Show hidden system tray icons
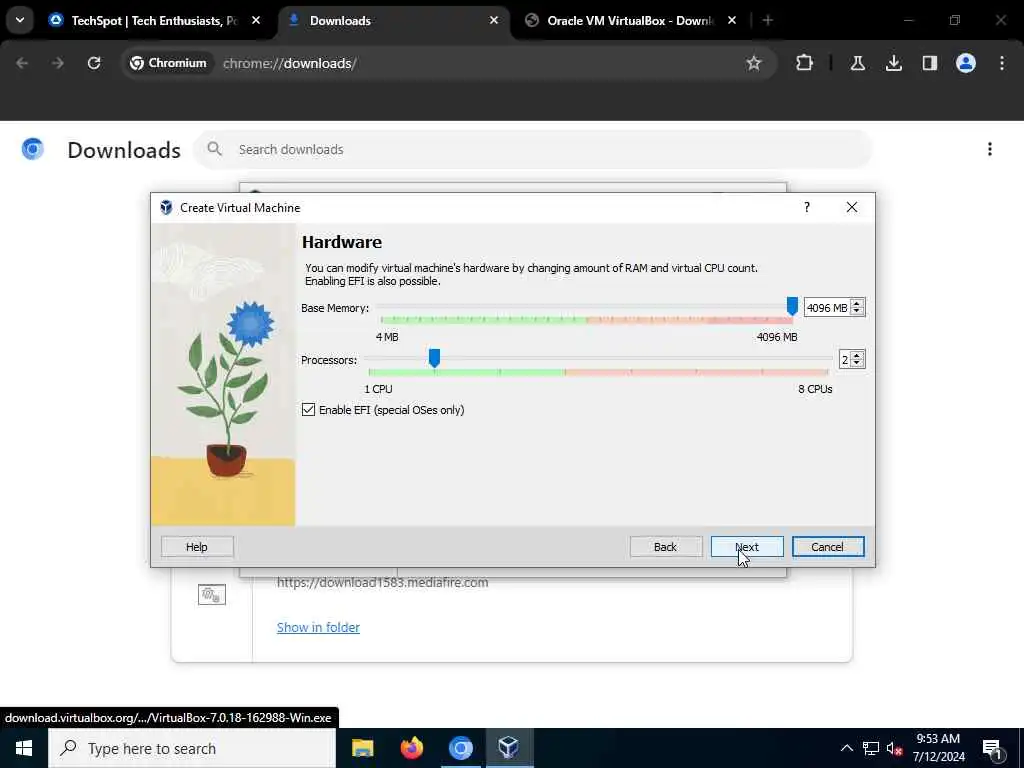 (x=846, y=748)
